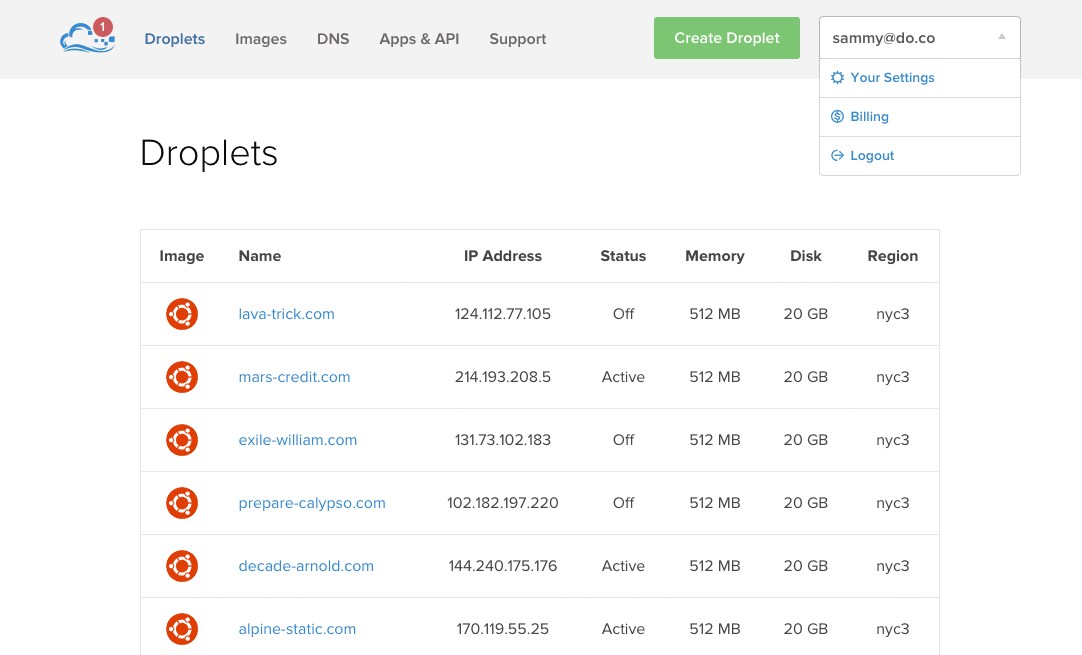Screen dimensions: 1082x655
Task: Open the DNS nav item
Action: [x=333, y=39]
